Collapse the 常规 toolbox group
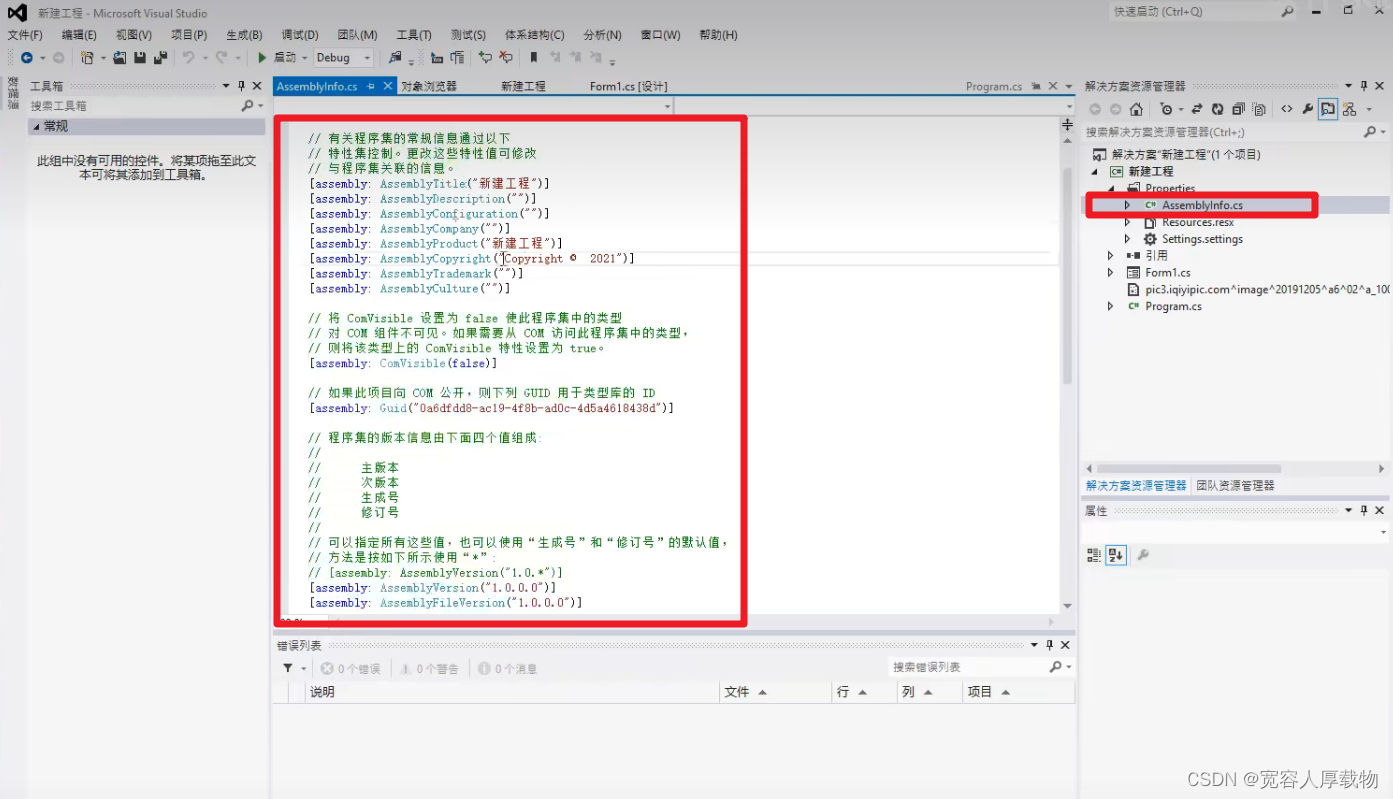 37,127
